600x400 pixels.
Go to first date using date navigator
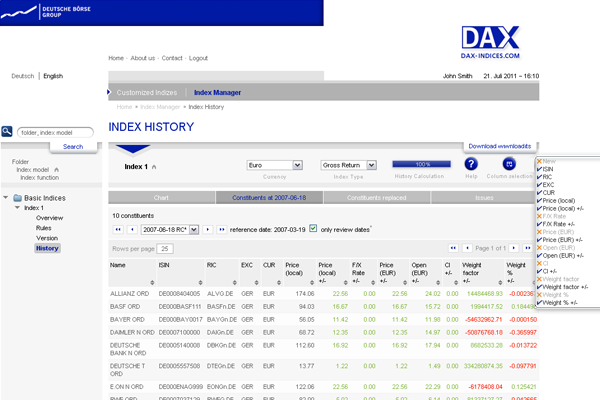tap(118, 230)
